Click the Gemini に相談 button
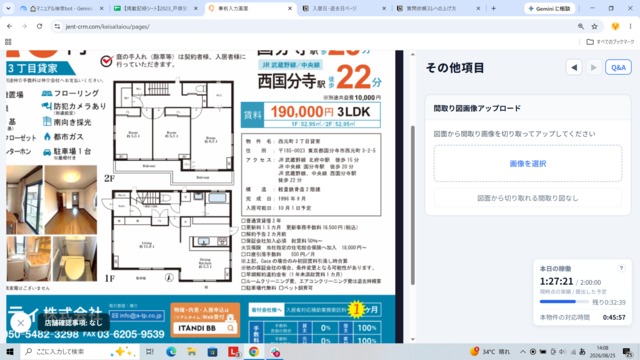 [549, 8]
